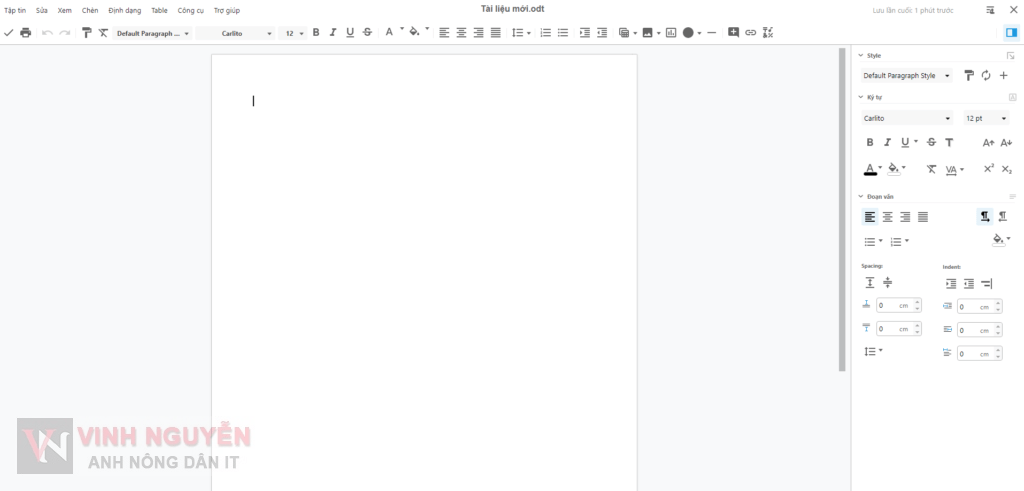Click the numbered list icon in toolbar
1024x491 pixels.
pyautogui.click(x=545, y=33)
